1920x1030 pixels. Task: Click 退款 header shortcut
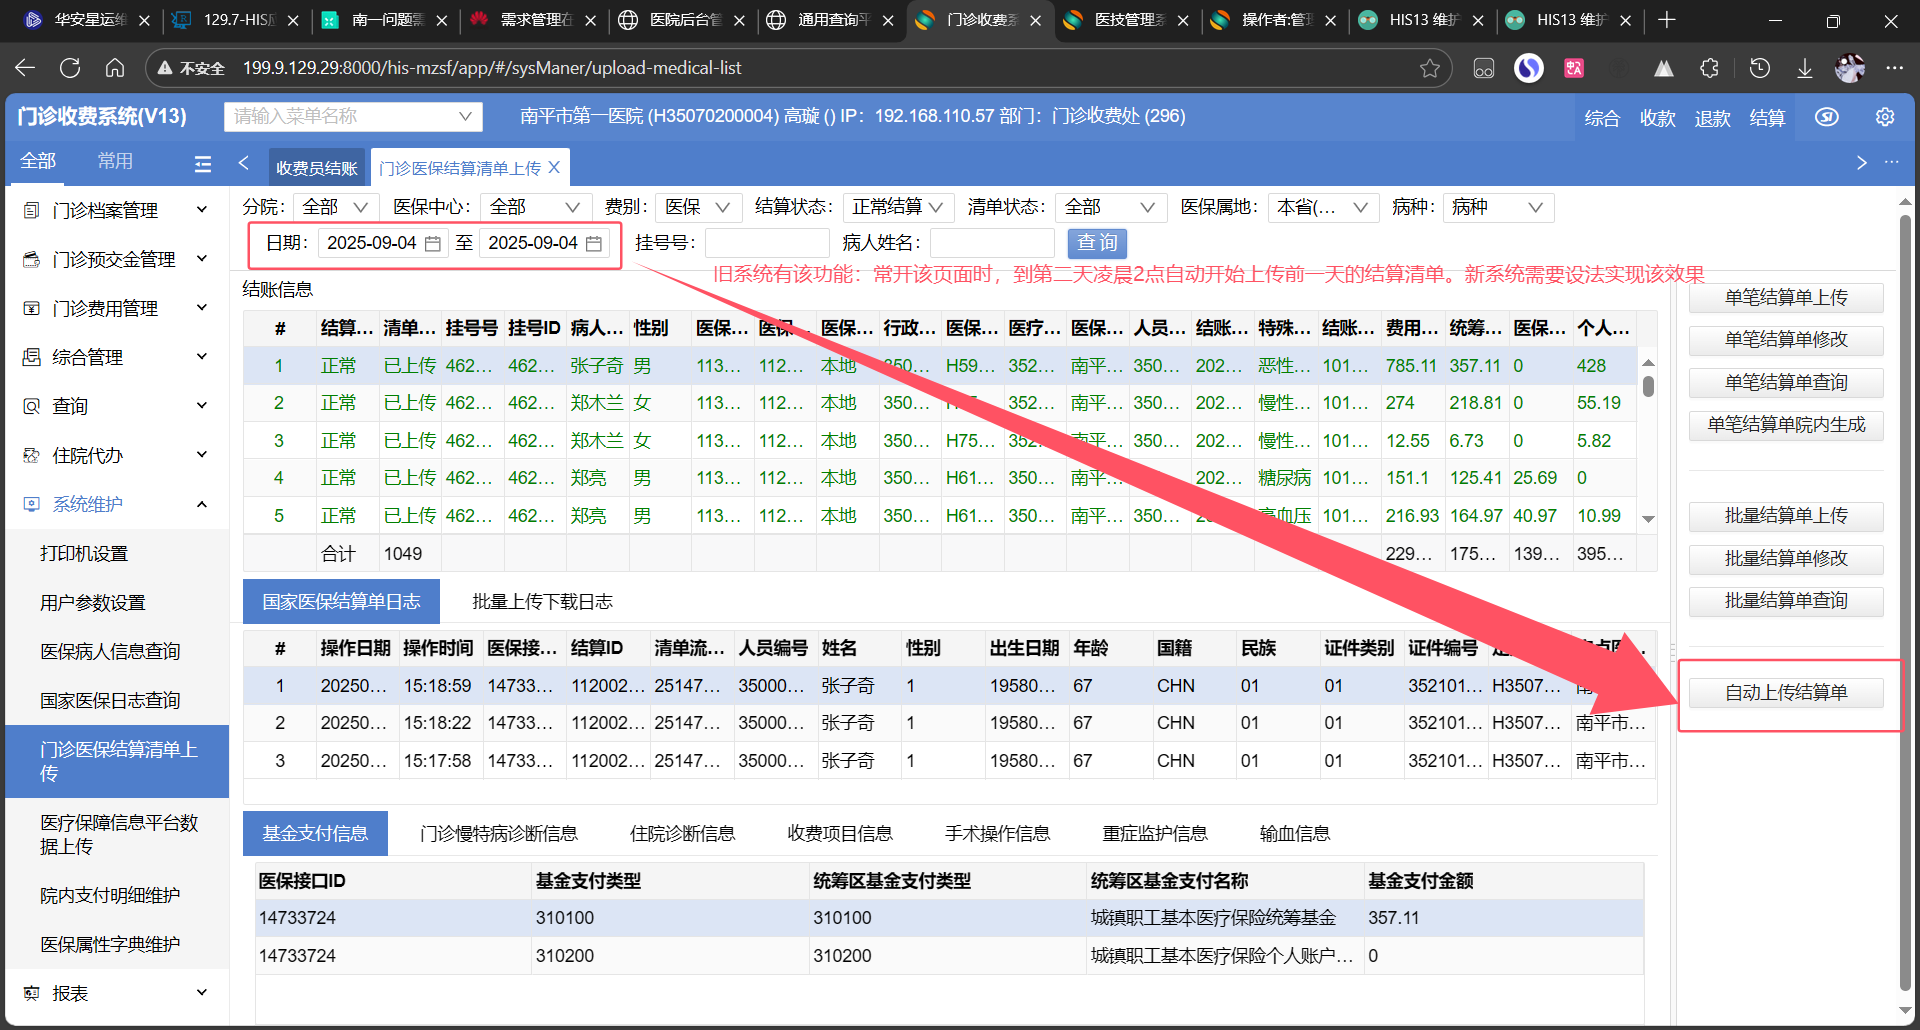[x=1712, y=118]
